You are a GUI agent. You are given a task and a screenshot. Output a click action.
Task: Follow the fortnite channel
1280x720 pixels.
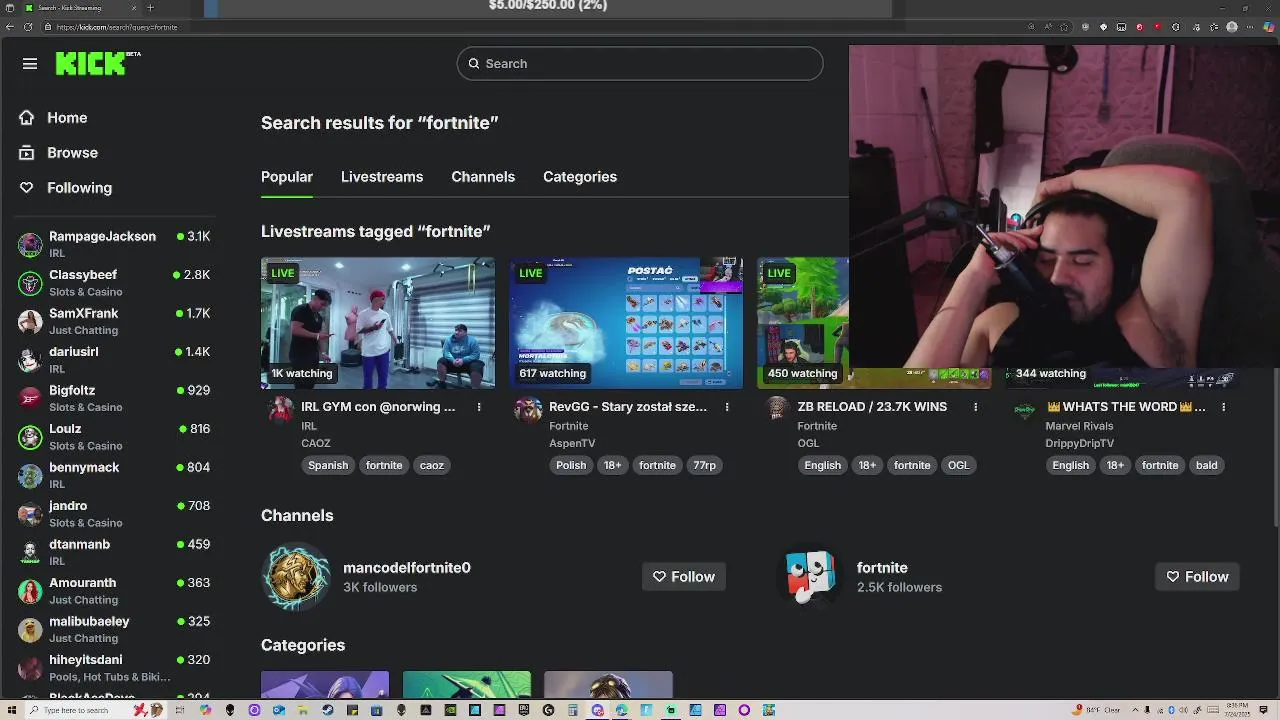click(x=1198, y=577)
